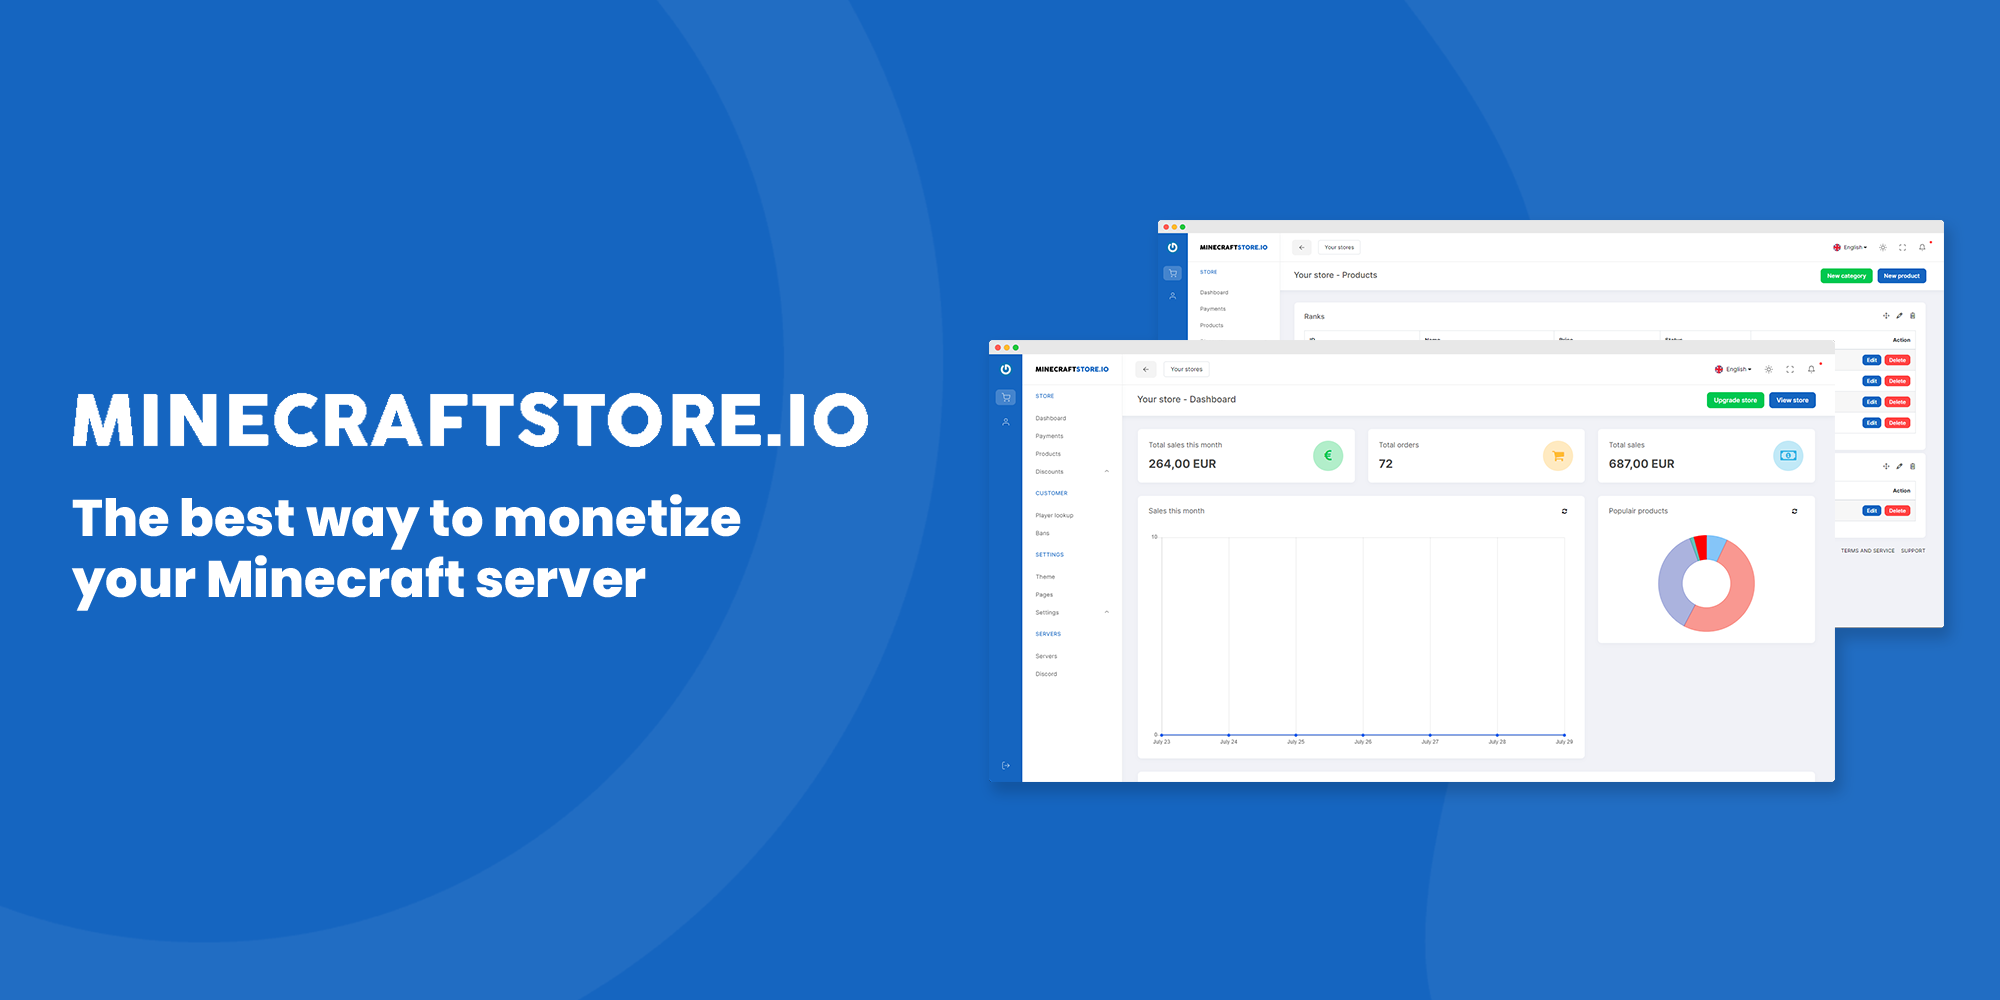
Task: Open Products in the Dashboard window sidebar
Action: pyautogui.click(x=1048, y=454)
